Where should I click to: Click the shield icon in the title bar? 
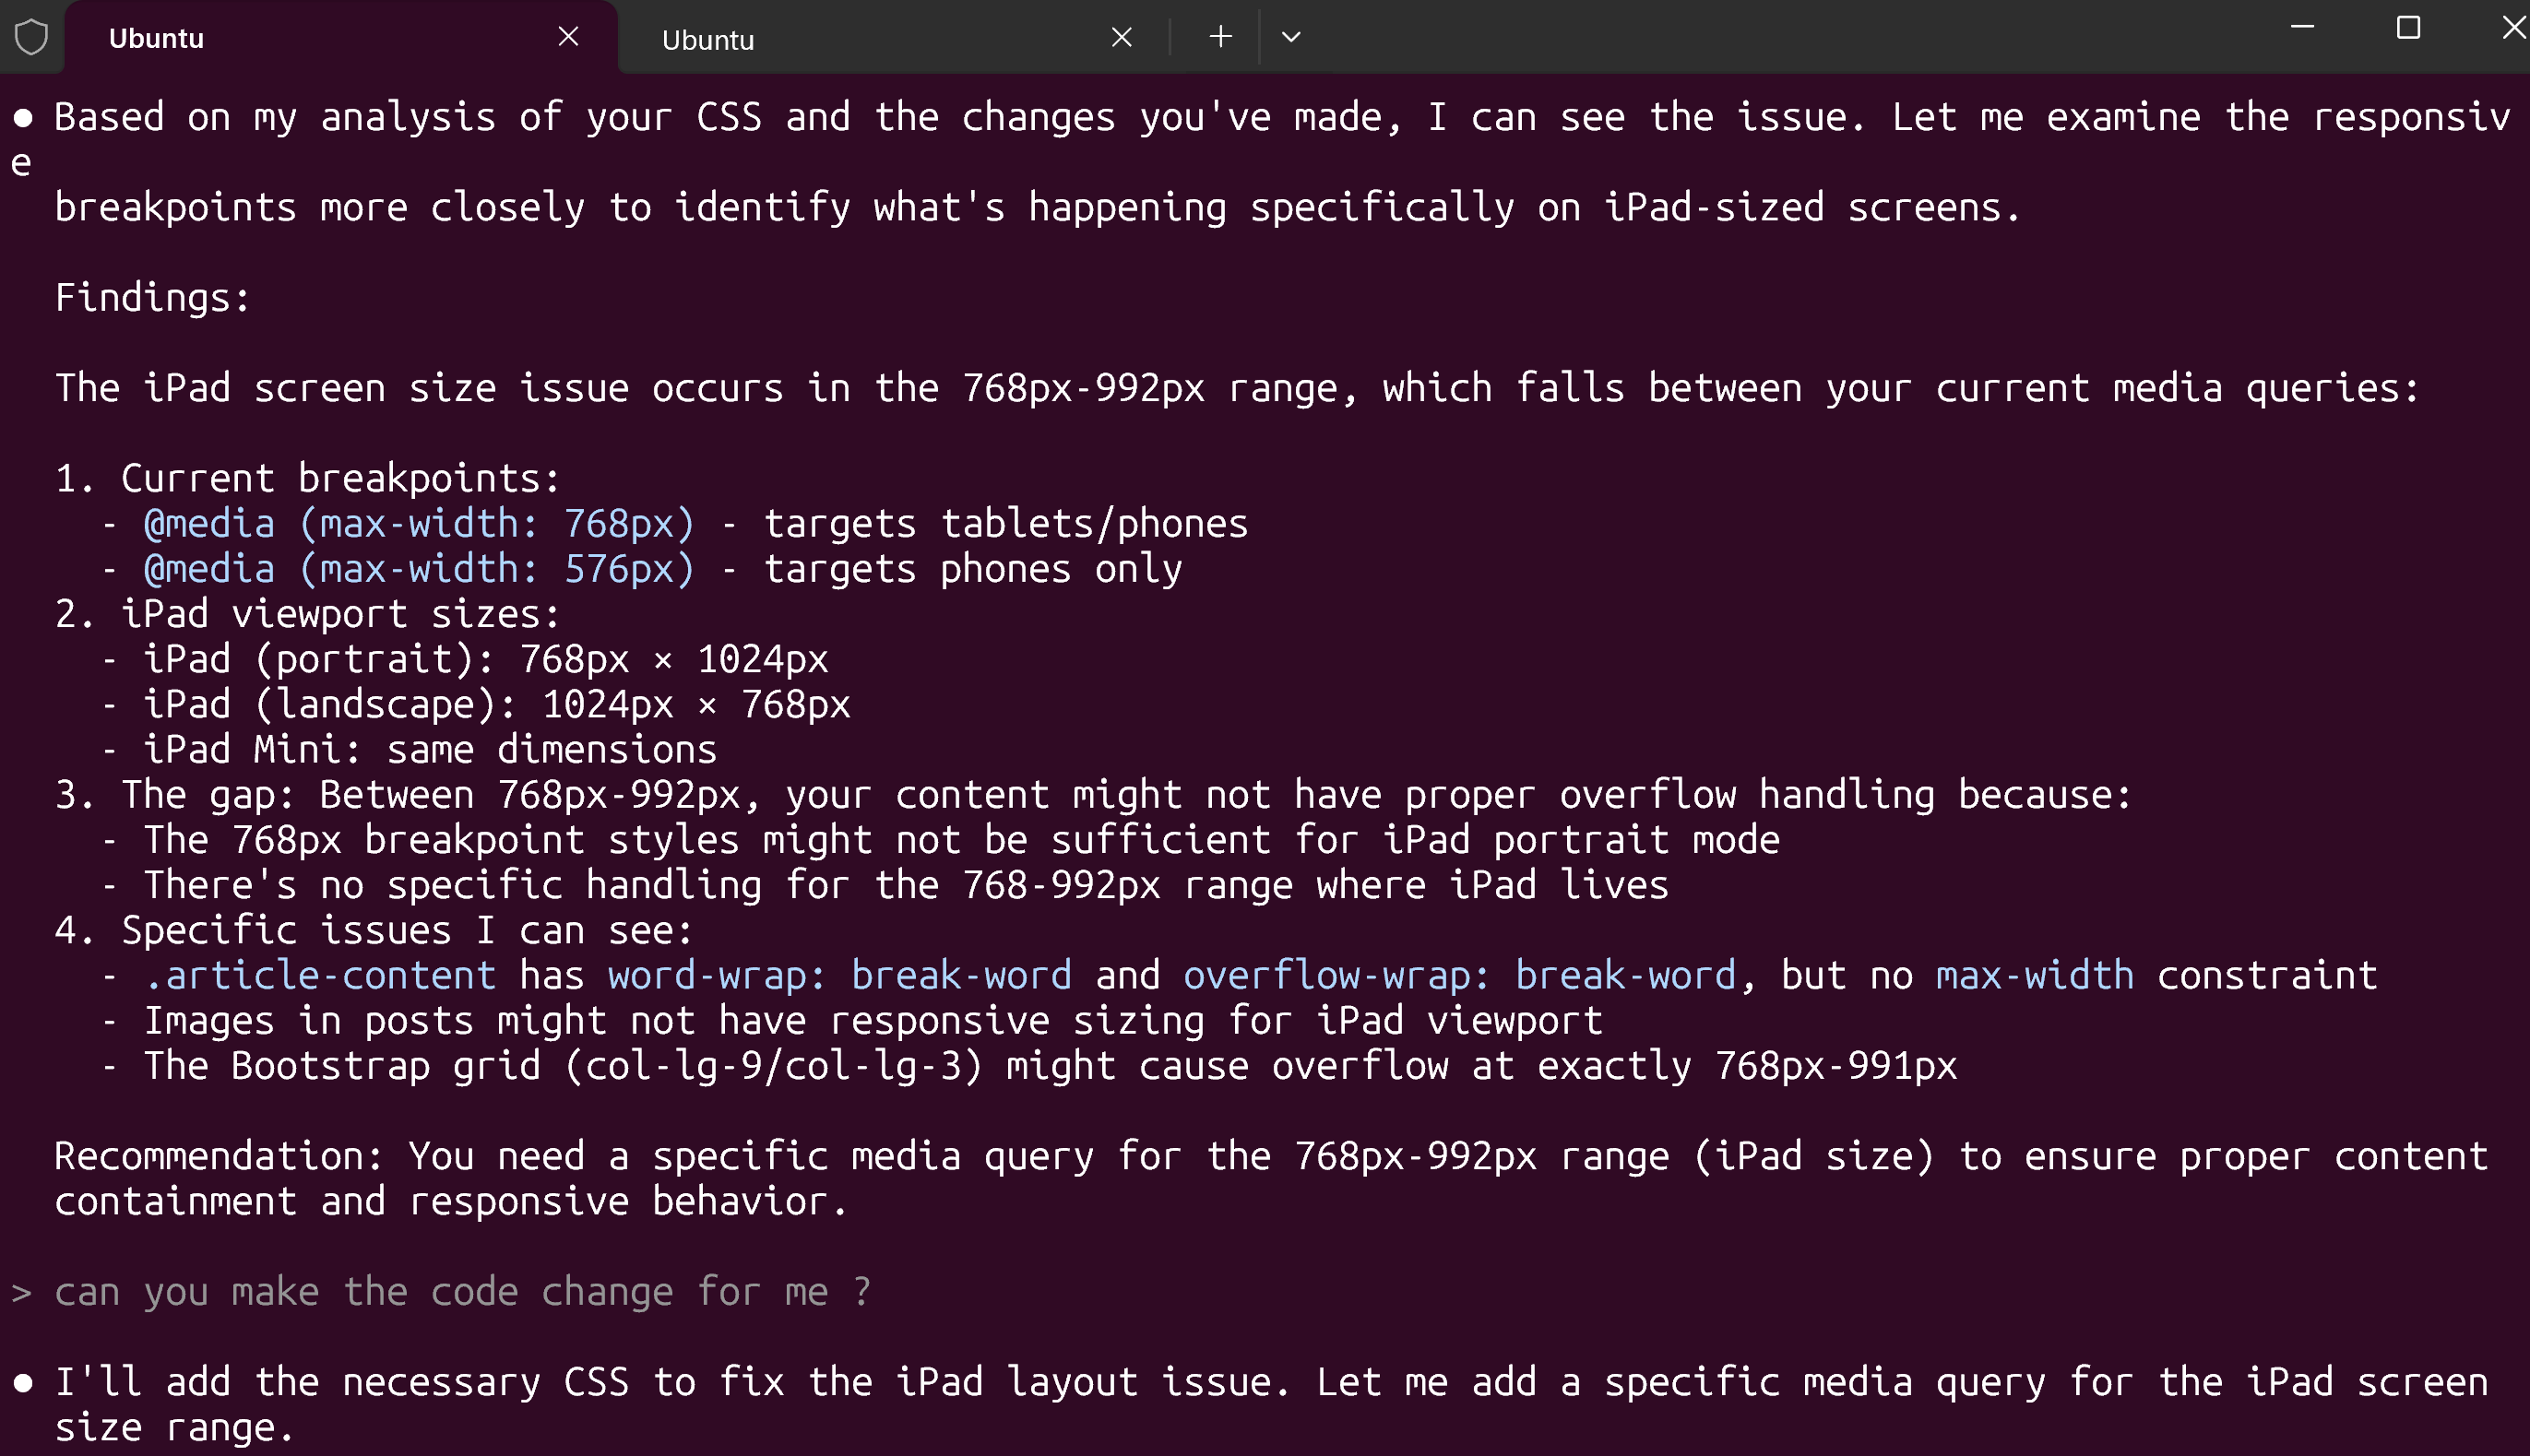pos(32,38)
